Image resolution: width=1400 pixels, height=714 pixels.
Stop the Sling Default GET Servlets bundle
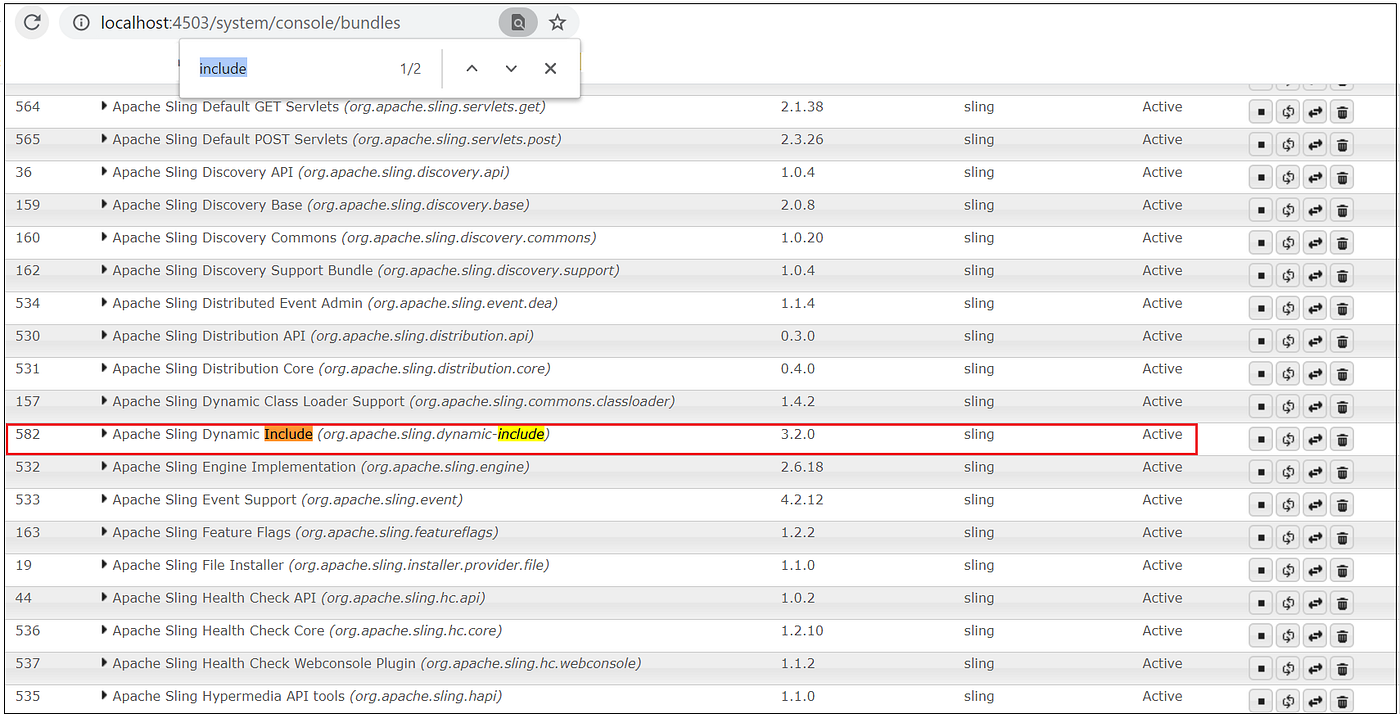[1261, 111]
